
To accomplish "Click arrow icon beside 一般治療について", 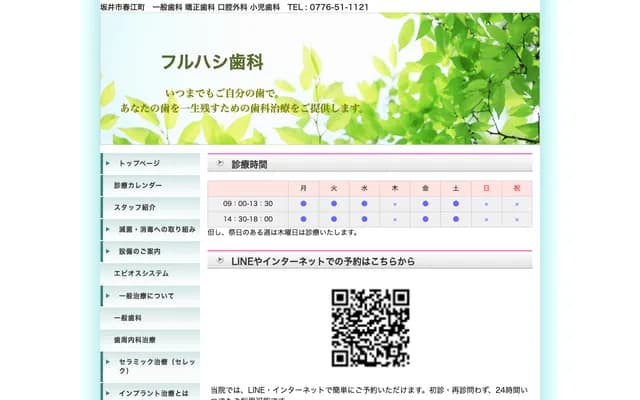I will click(108, 296).
